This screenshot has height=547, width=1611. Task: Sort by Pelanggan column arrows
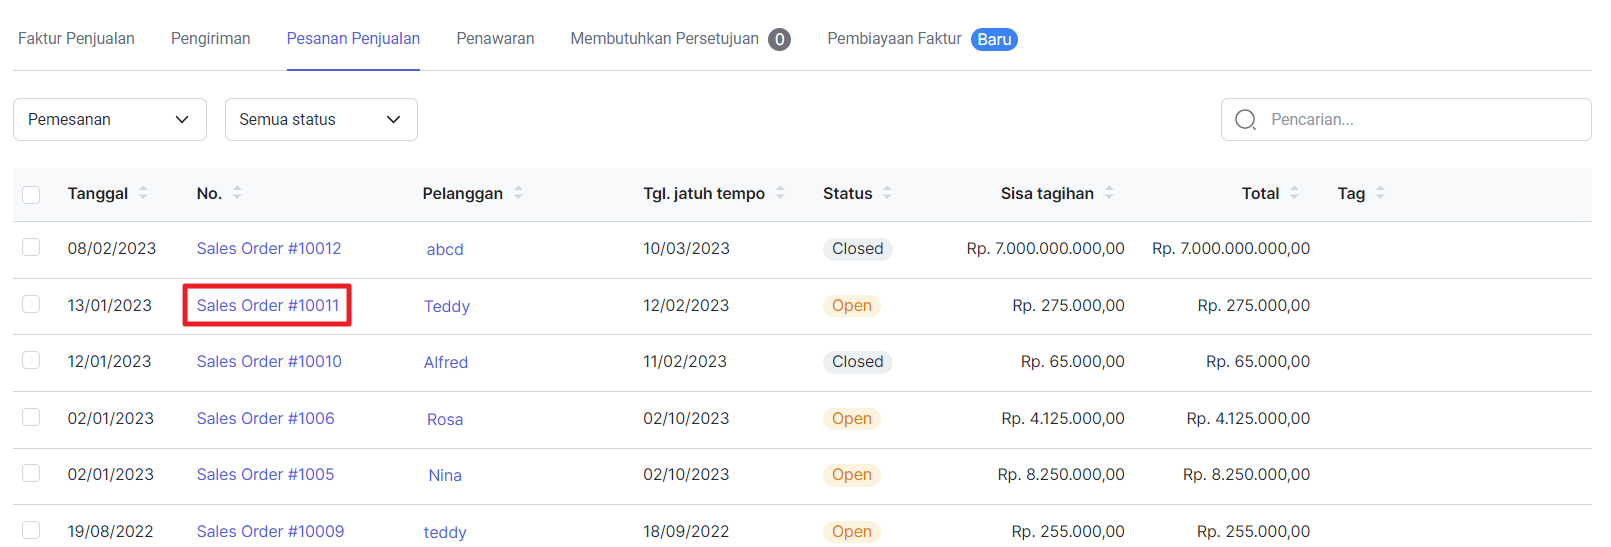518,193
